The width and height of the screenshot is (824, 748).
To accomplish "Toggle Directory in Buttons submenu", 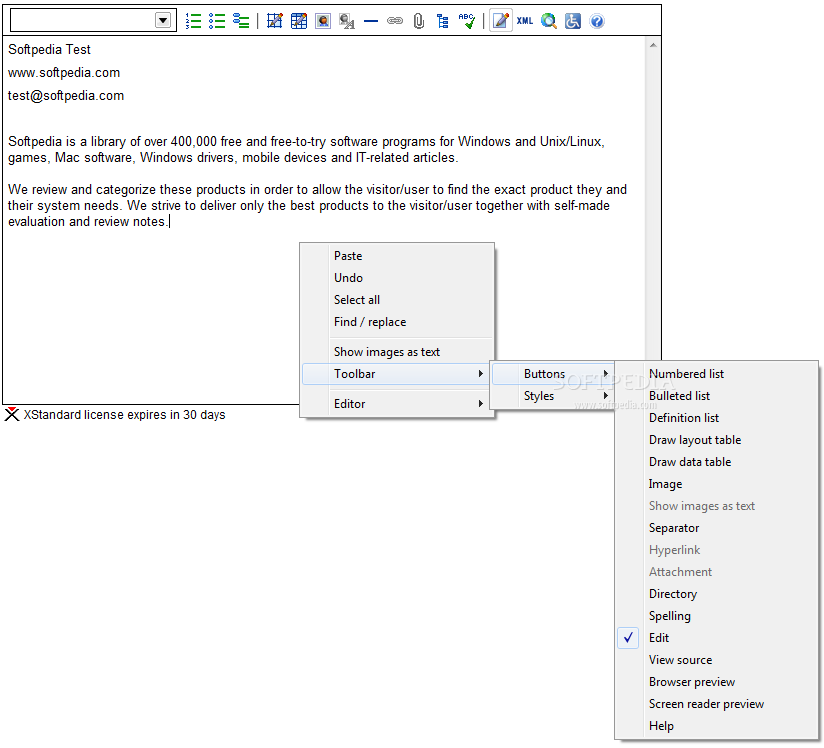I will click(716, 594).
